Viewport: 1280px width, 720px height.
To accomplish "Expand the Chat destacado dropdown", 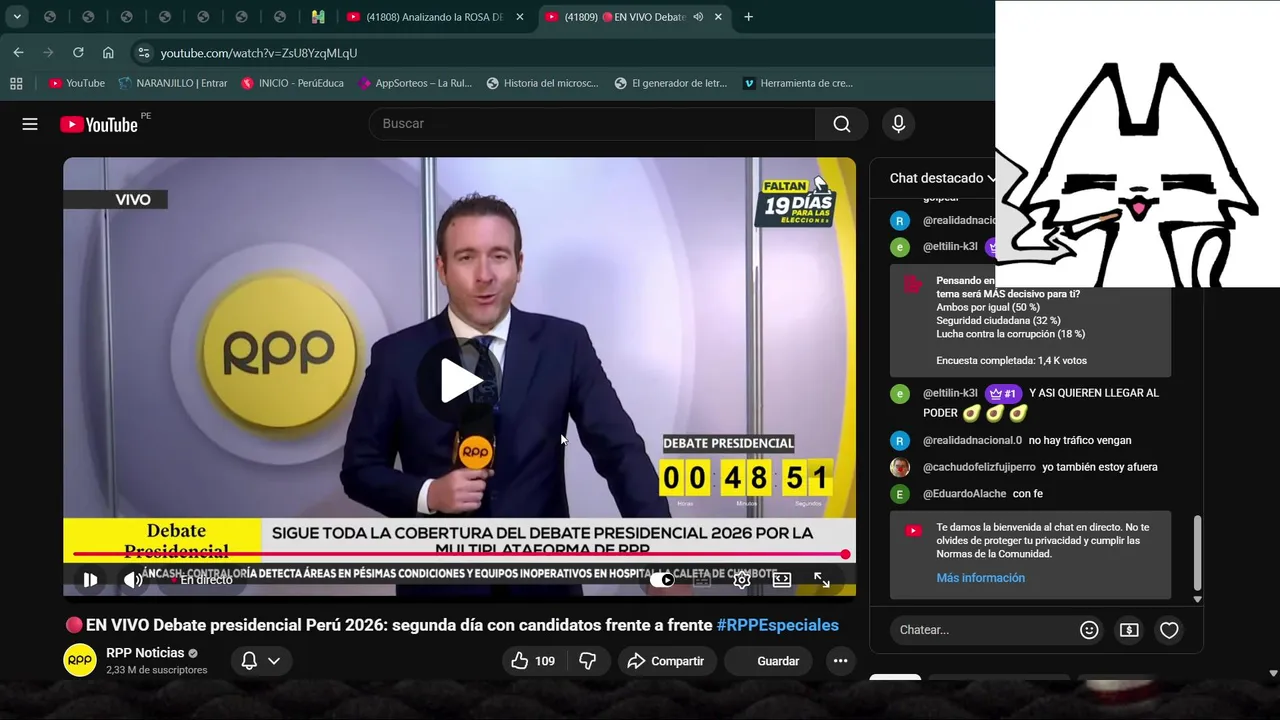I will pos(943,178).
